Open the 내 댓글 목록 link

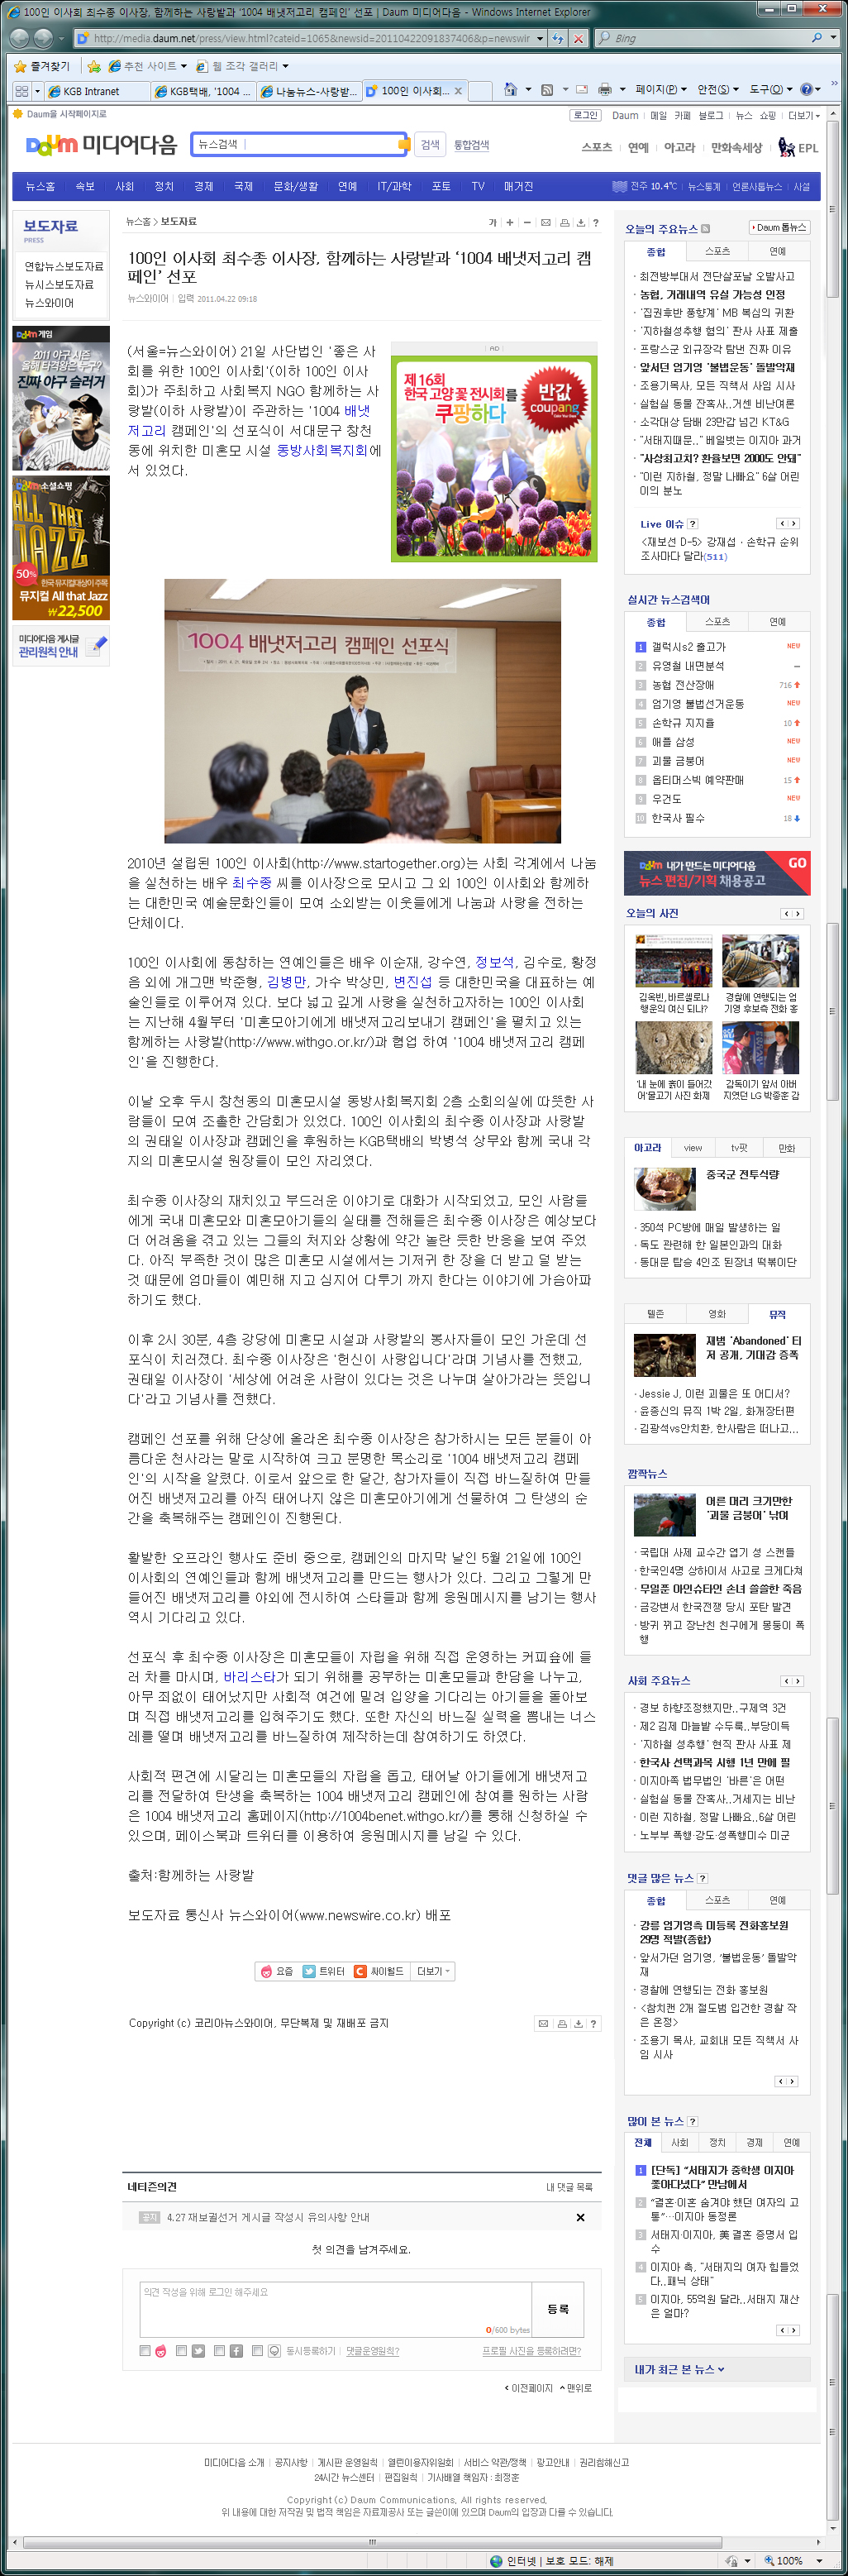(x=569, y=2187)
